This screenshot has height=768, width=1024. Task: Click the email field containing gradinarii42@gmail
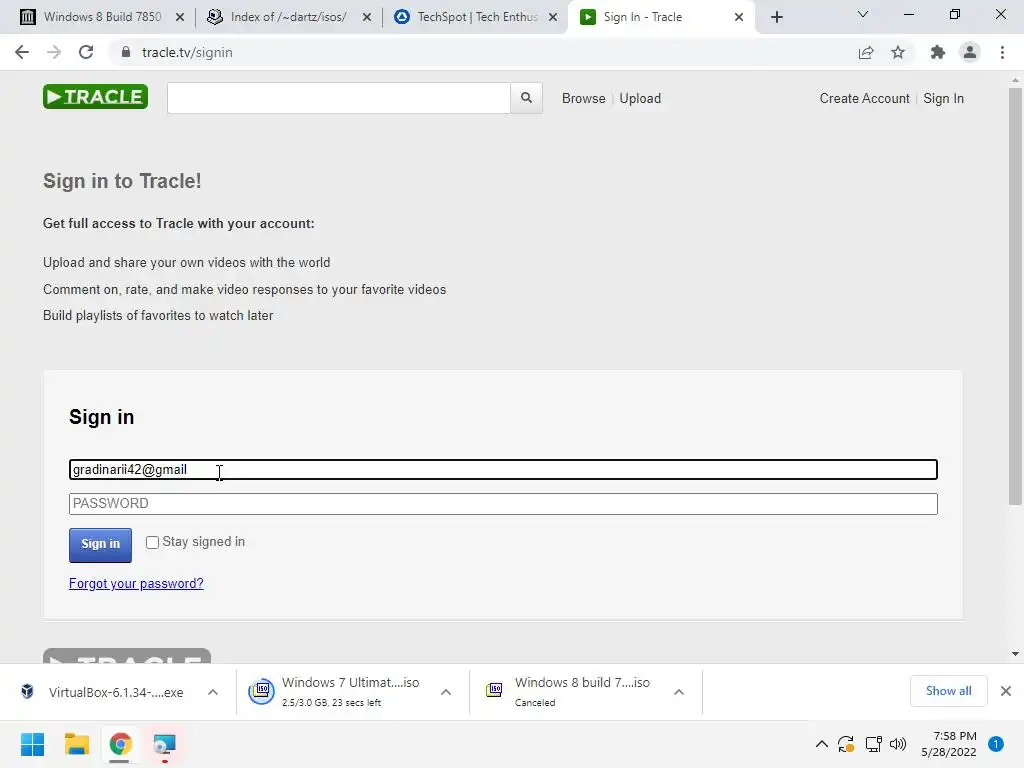click(503, 470)
